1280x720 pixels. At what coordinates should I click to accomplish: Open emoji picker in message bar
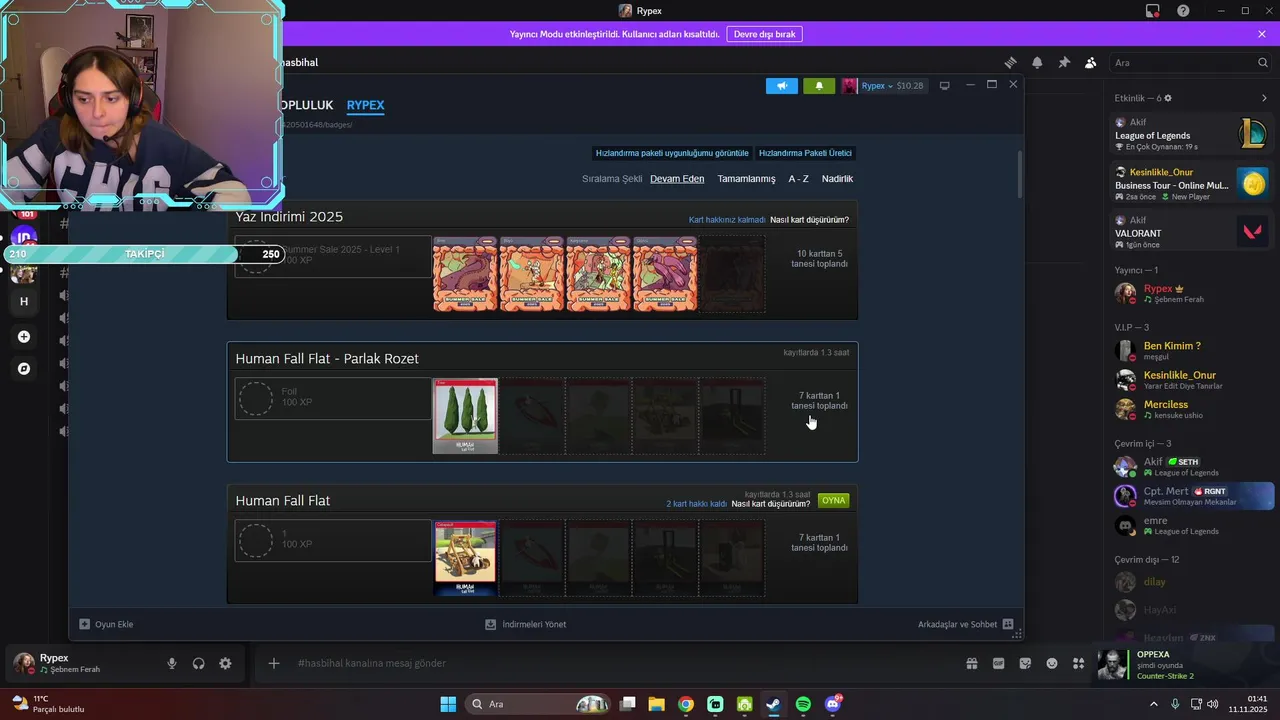pyautogui.click(x=1052, y=663)
